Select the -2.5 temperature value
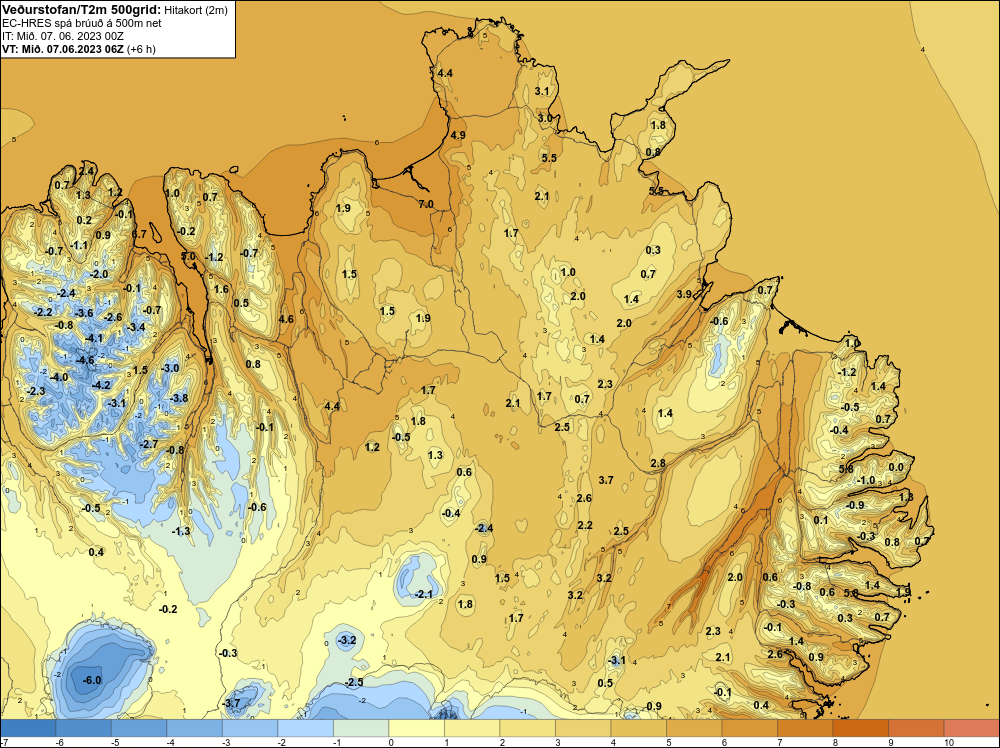The image size is (1000, 748). click(354, 682)
